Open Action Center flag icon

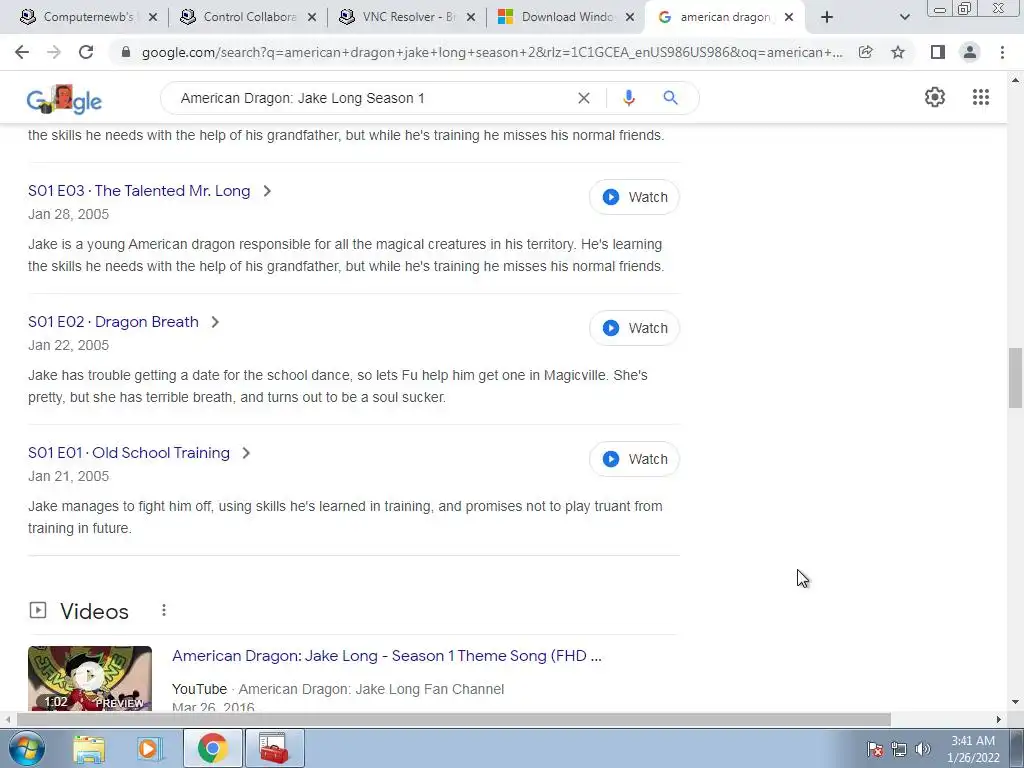(875, 749)
